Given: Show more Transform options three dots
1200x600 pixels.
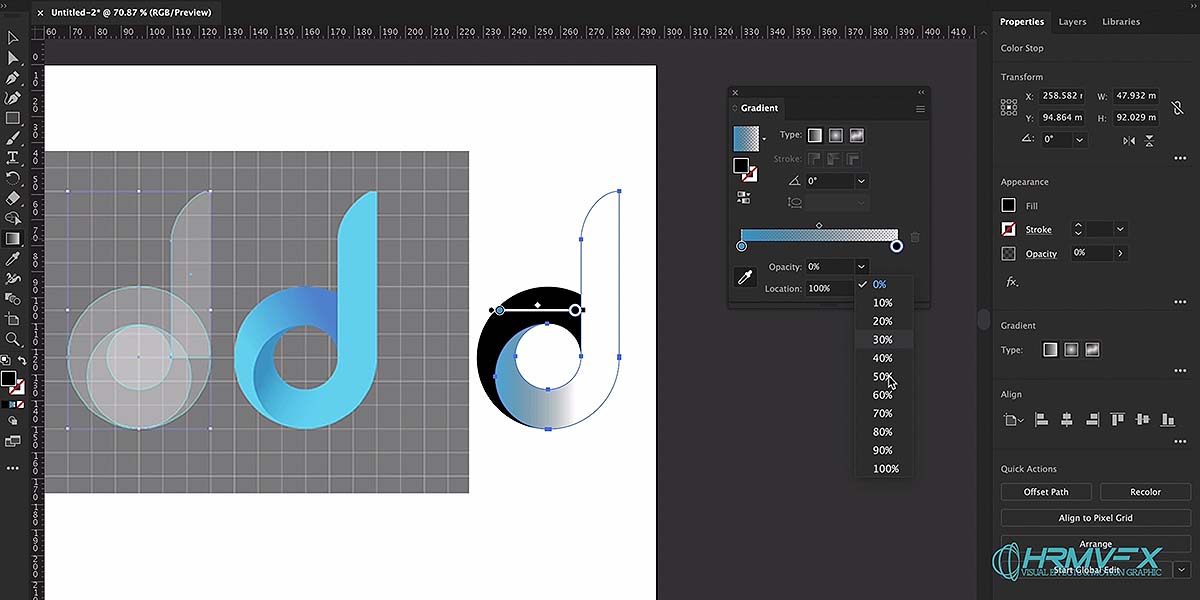Looking at the screenshot, I should coord(1180,158).
